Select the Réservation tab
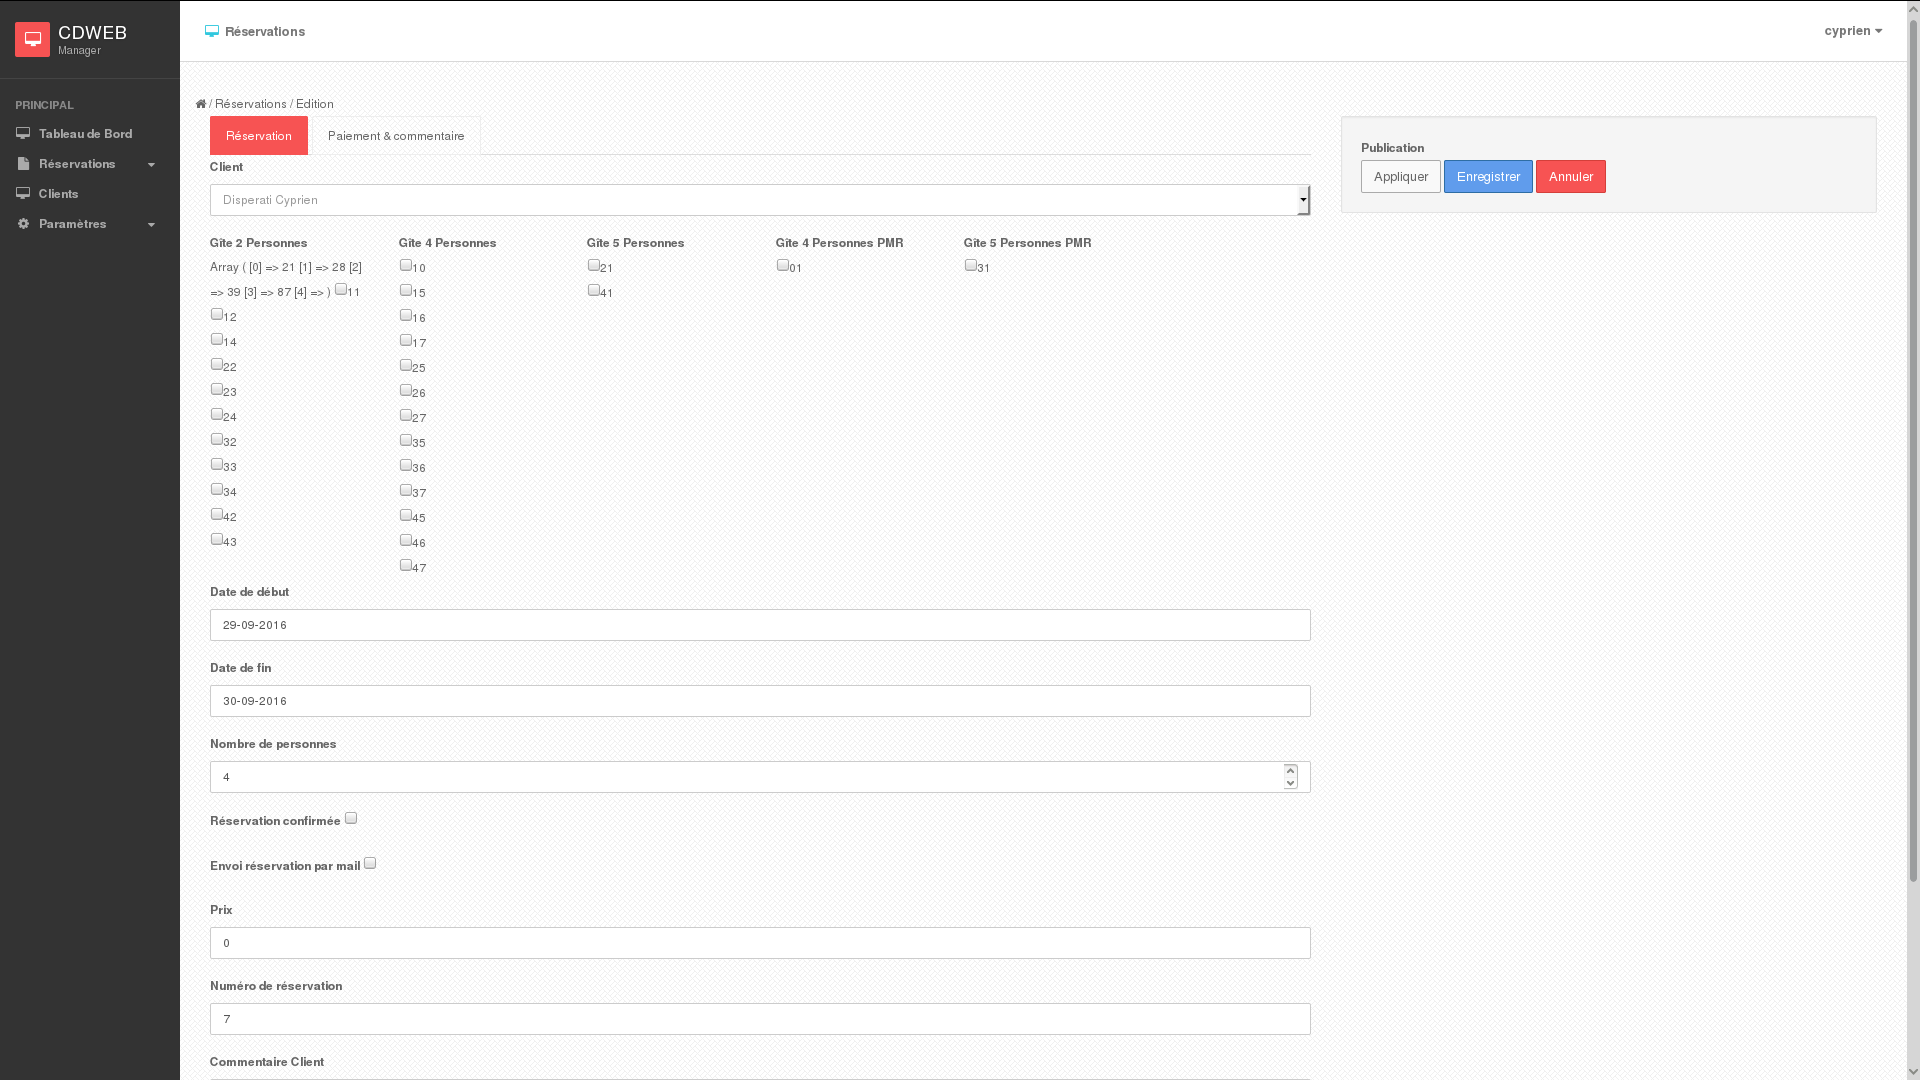Screen dimensions: 1920x1080 (x=258, y=135)
